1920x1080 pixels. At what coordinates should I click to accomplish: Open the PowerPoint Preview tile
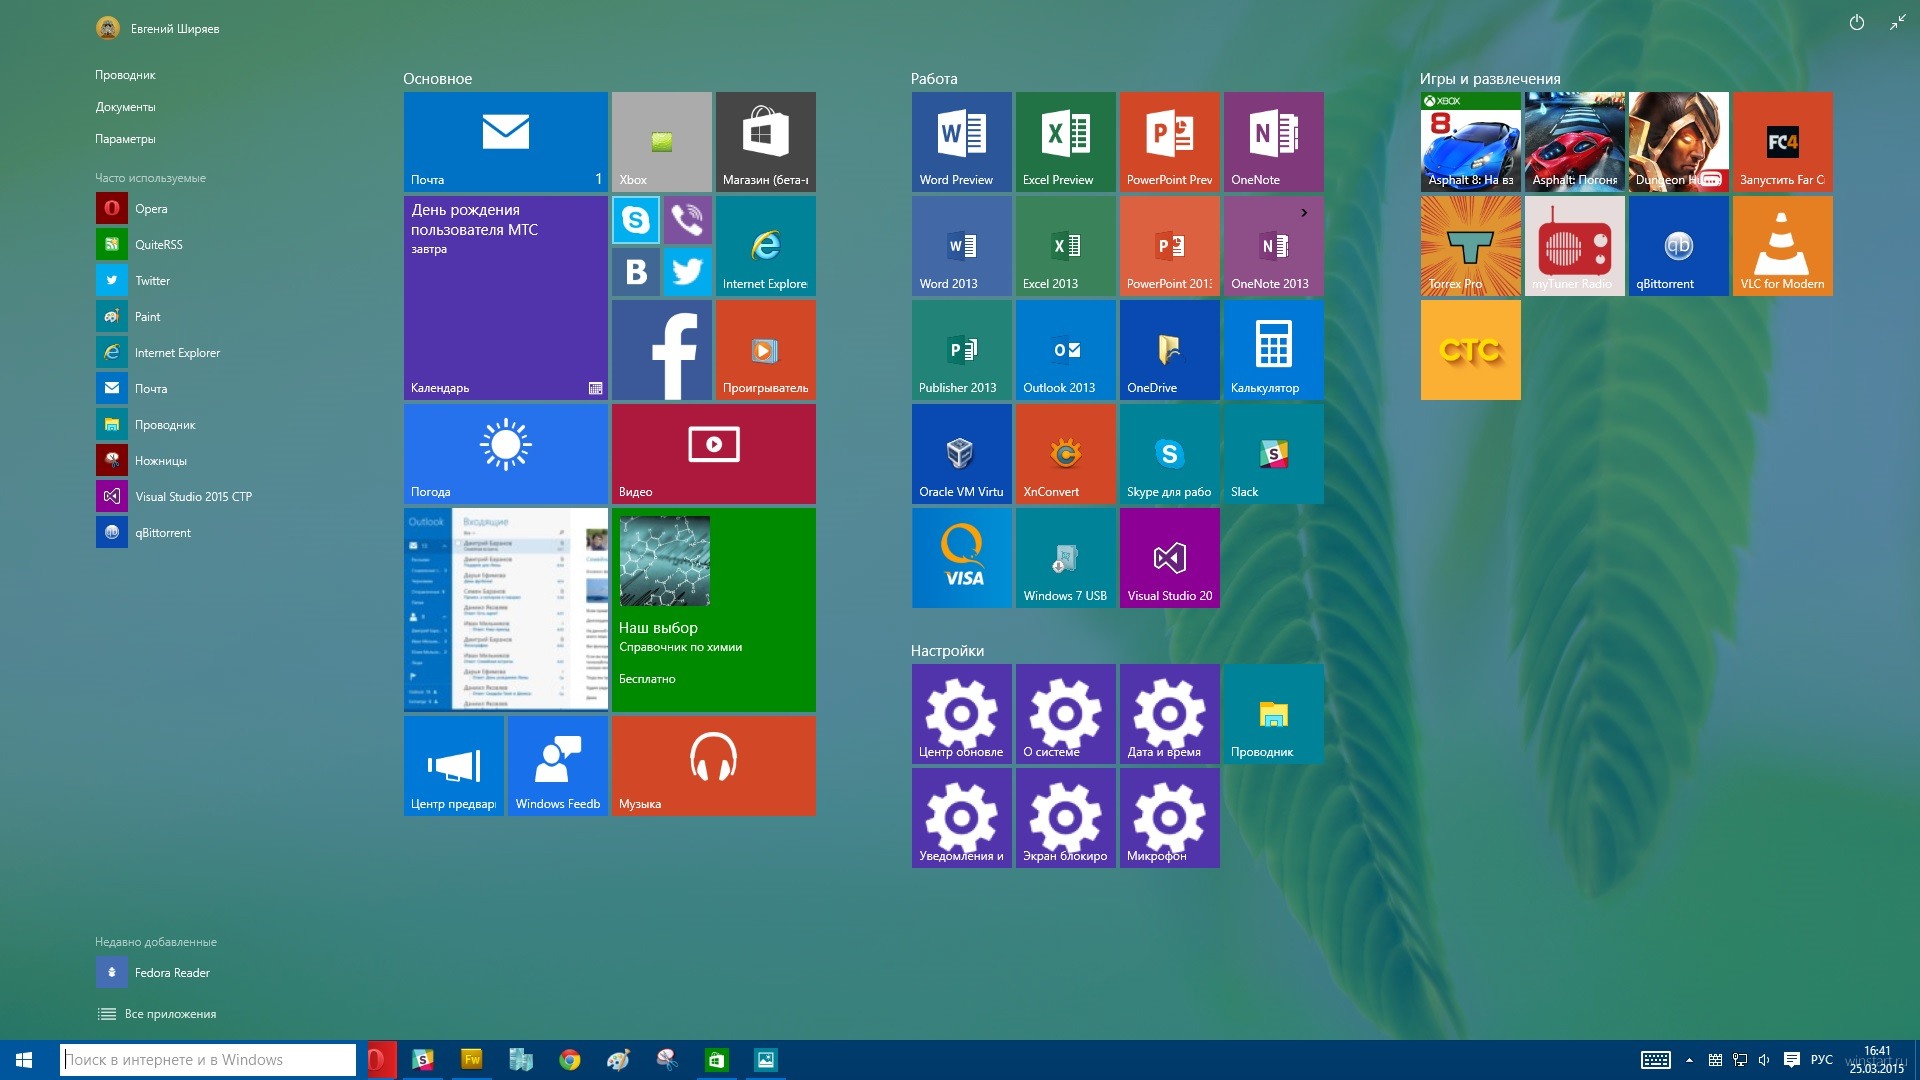tap(1169, 141)
